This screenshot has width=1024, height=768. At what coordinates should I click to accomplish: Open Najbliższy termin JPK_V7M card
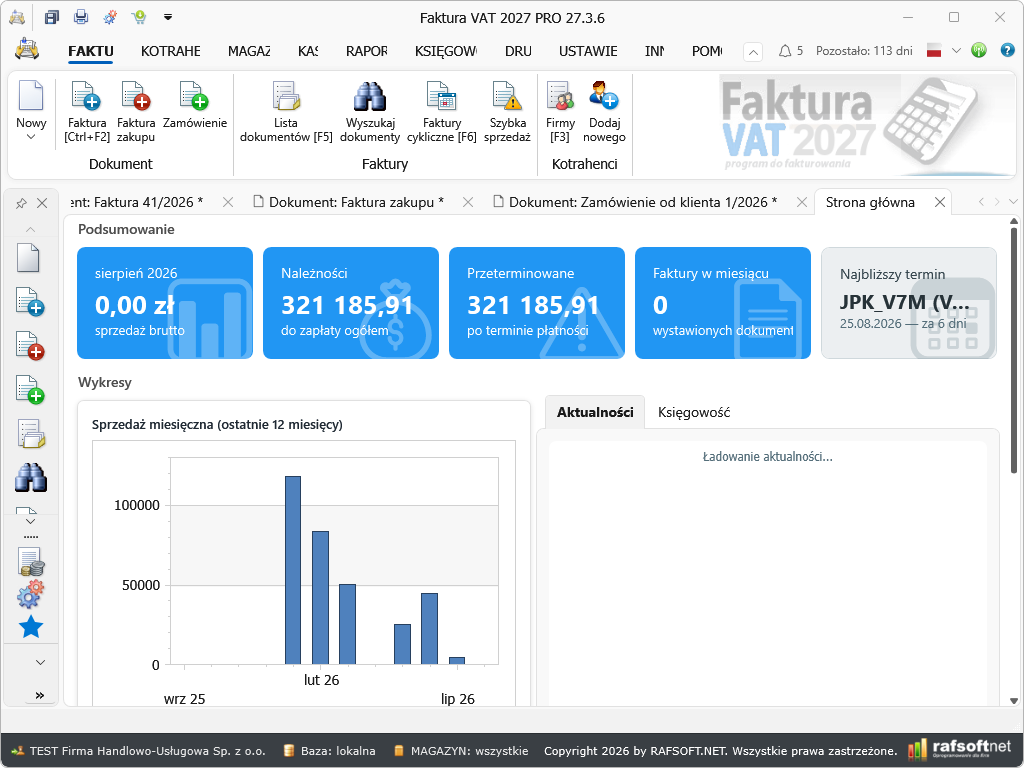pyautogui.click(x=909, y=303)
